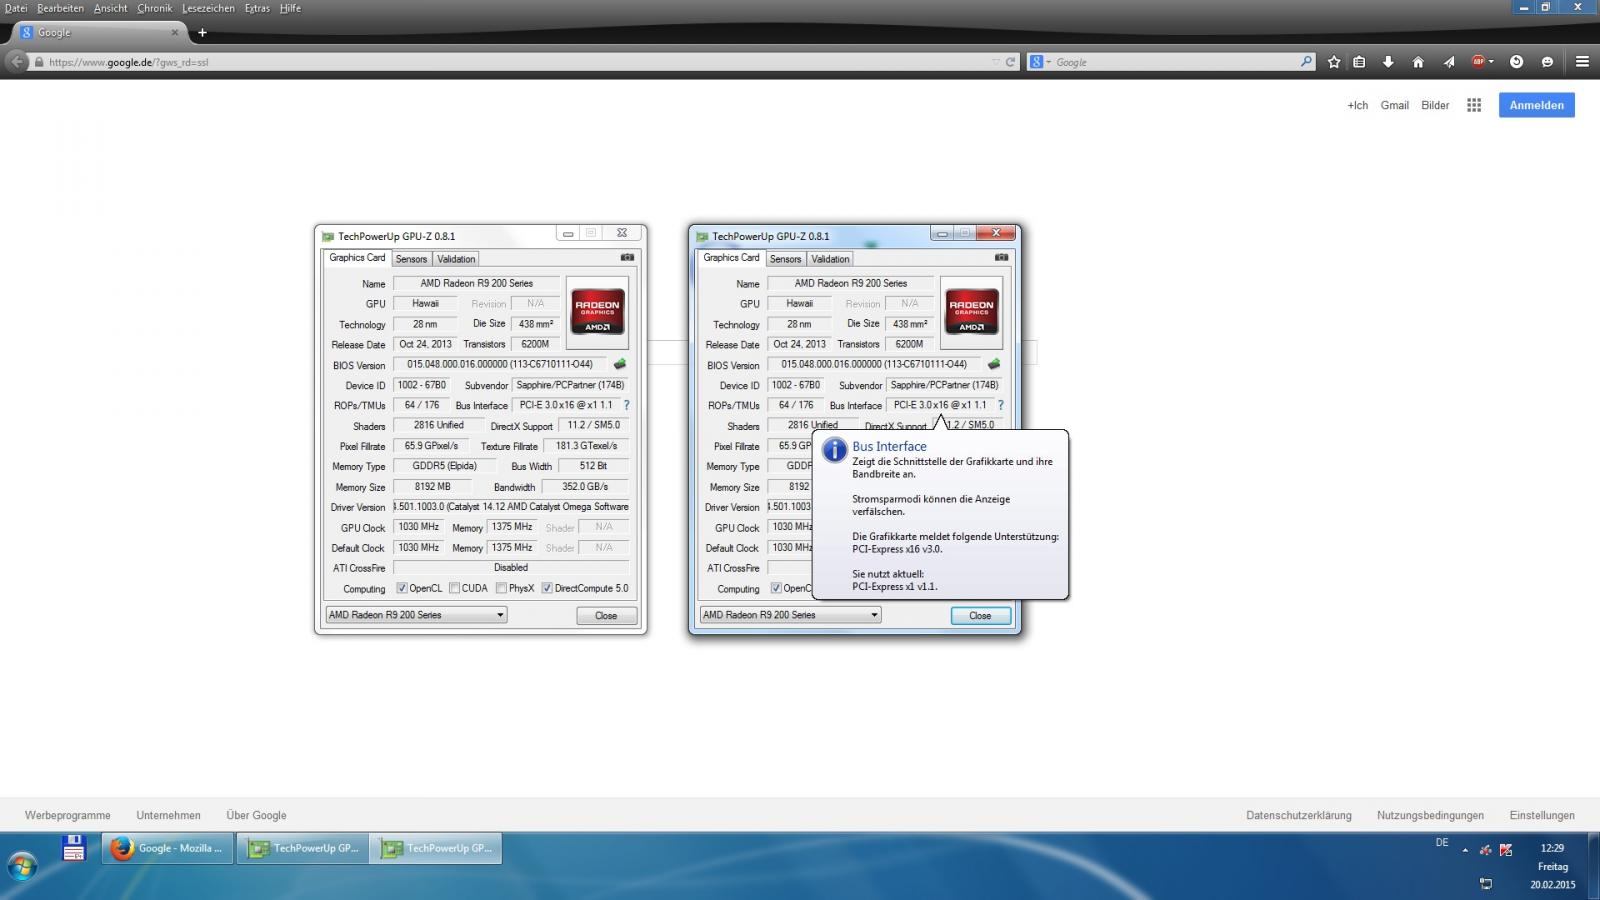Click the reload icon in the address bar
This screenshot has height=900, width=1600.
[x=1010, y=62]
